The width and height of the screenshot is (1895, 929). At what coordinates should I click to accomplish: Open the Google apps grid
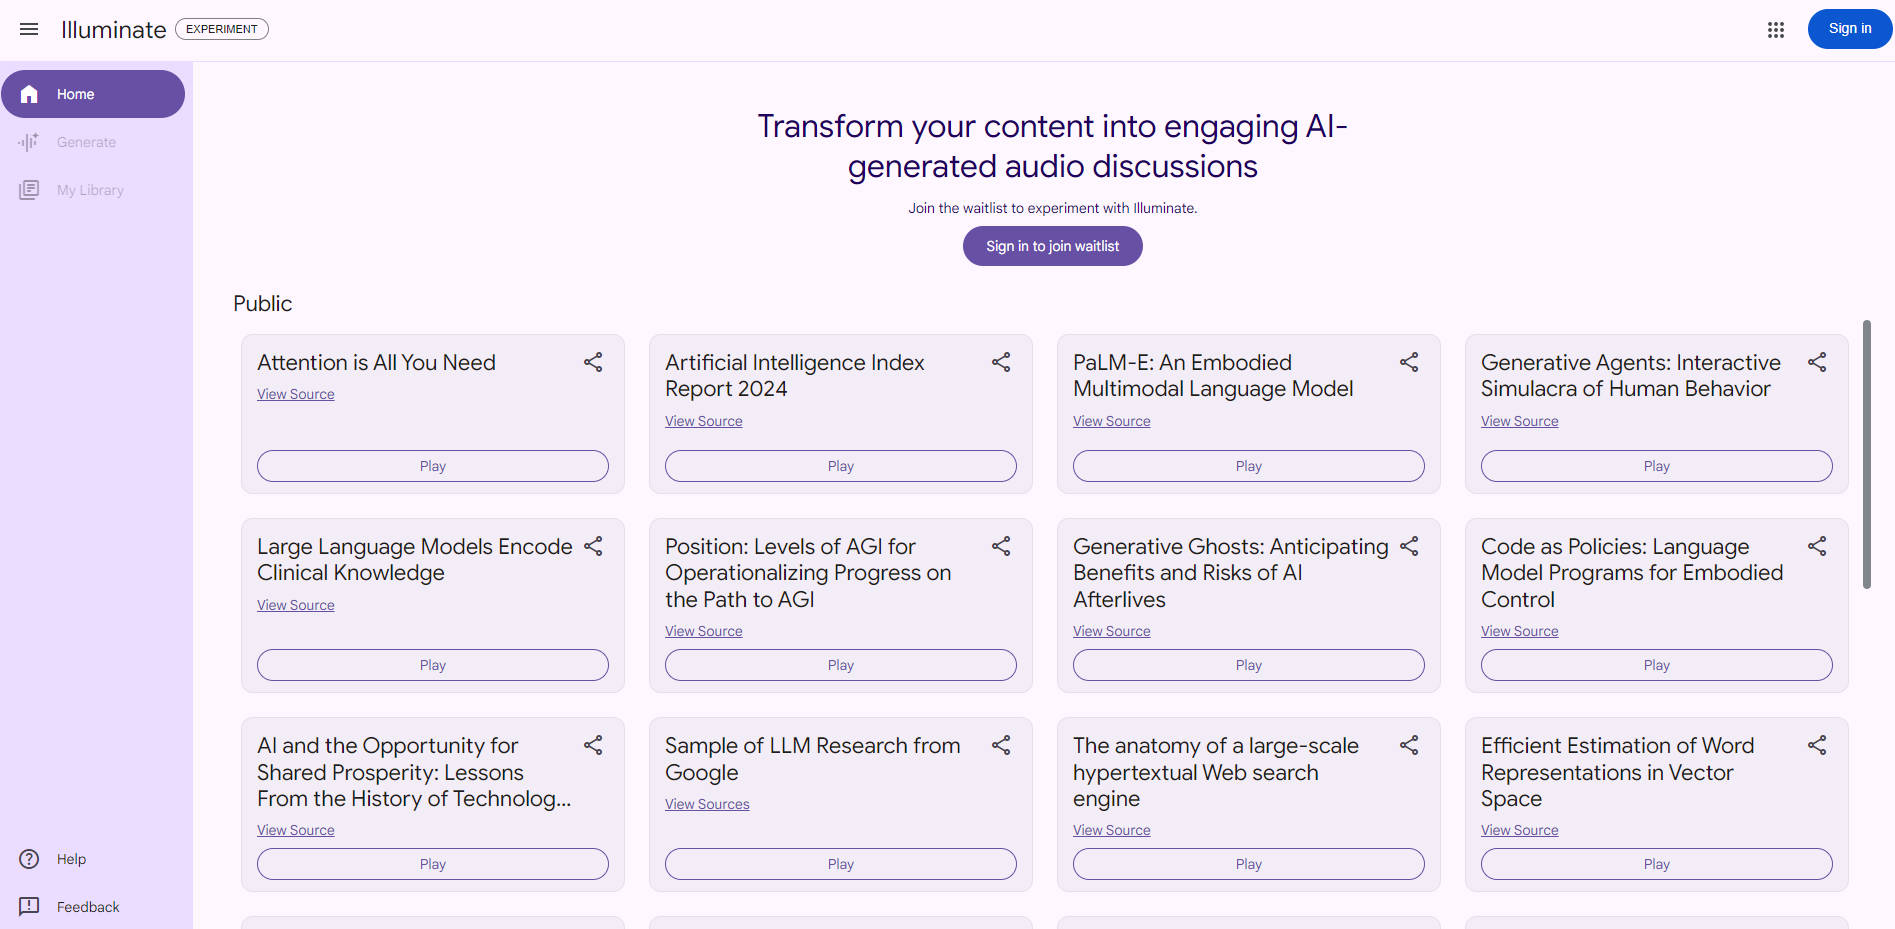pyautogui.click(x=1775, y=30)
